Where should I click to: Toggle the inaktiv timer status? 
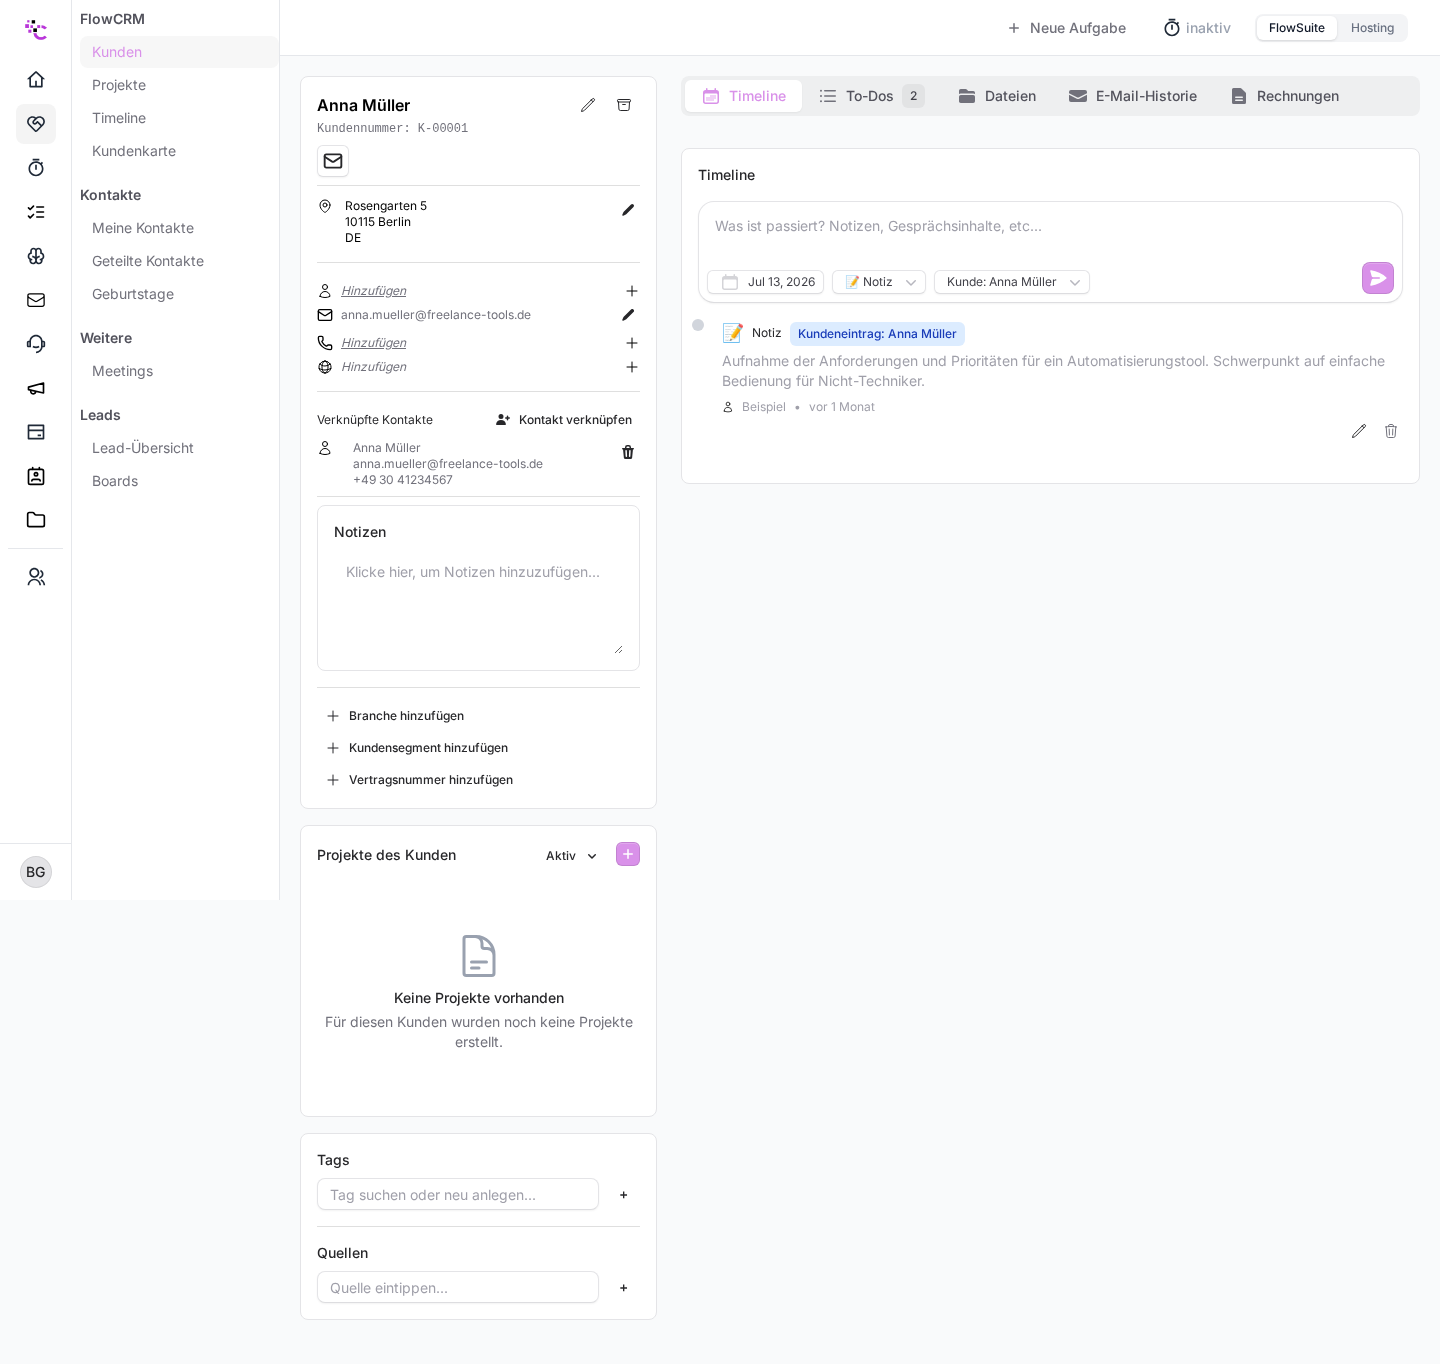point(1197,28)
